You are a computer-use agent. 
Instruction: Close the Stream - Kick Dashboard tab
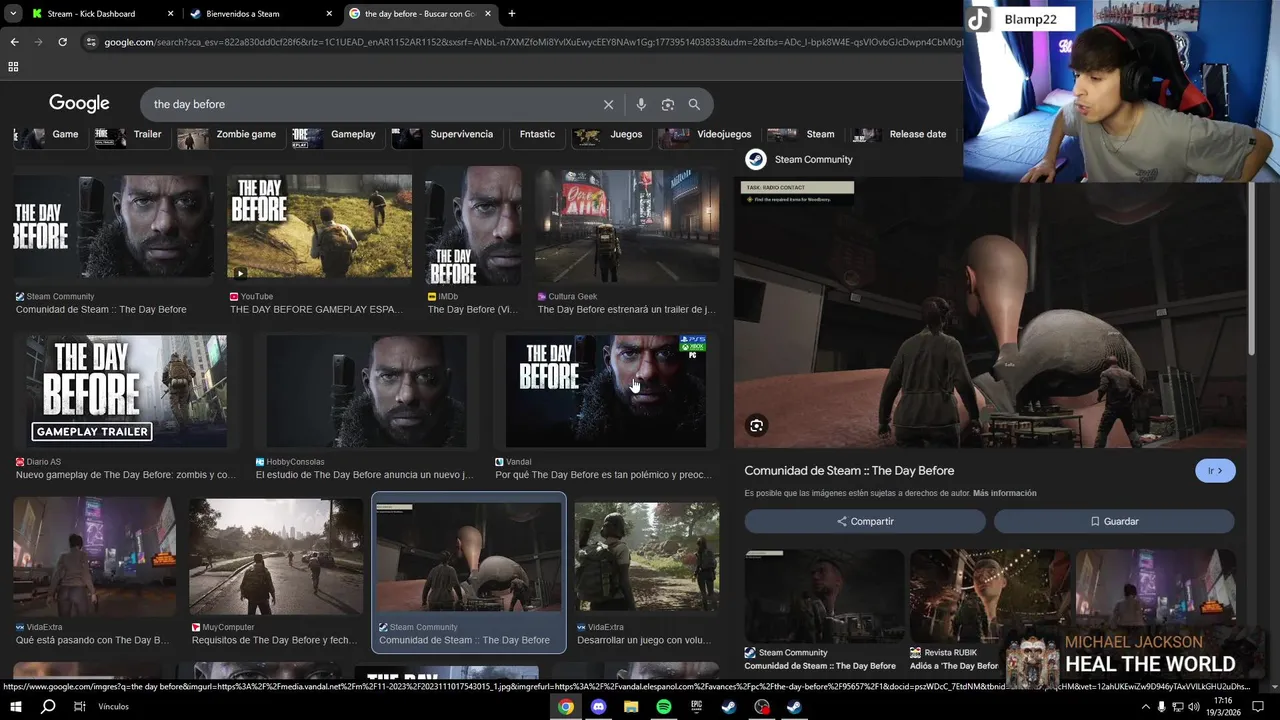[170, 14]
